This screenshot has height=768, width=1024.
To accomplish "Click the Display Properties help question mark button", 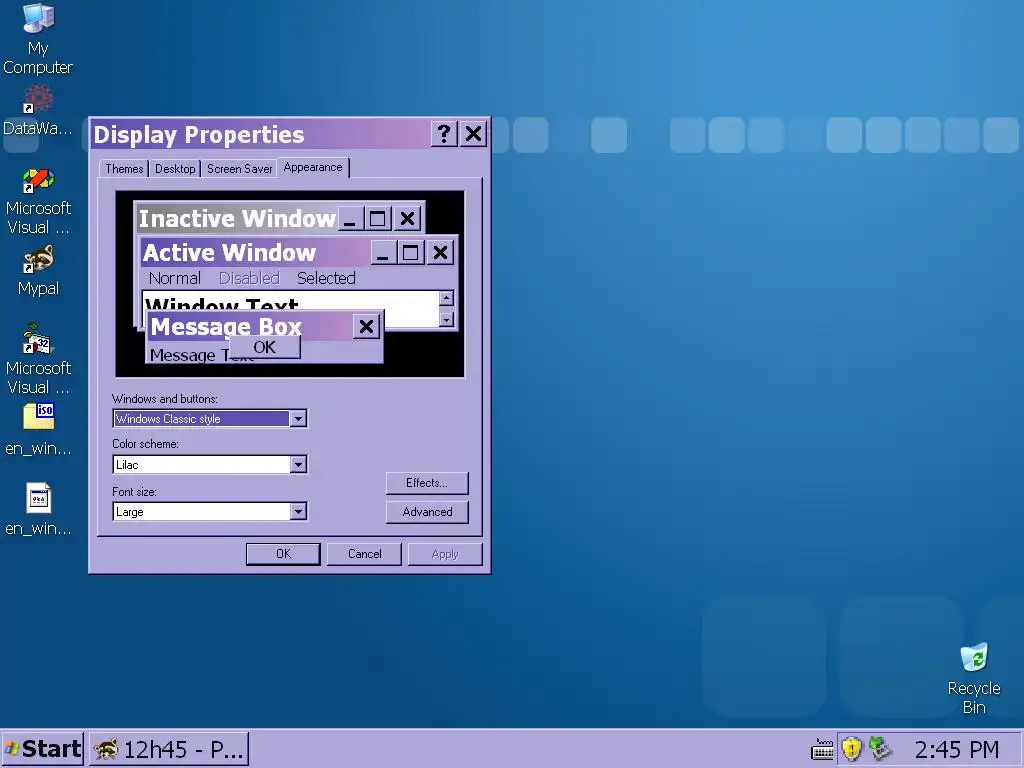I will click(443, 134).
